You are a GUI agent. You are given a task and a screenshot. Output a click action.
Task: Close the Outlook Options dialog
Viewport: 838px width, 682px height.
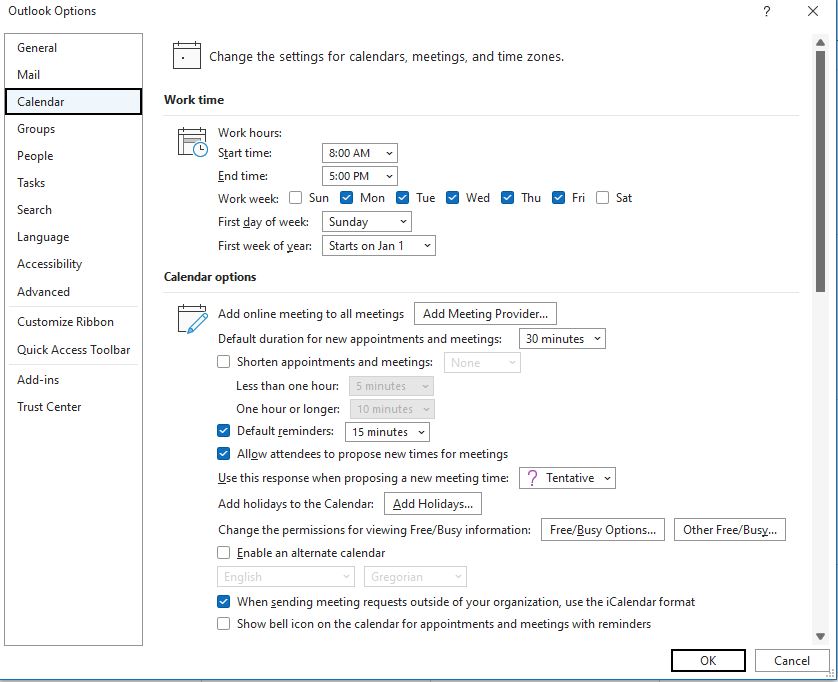[813, 11]
